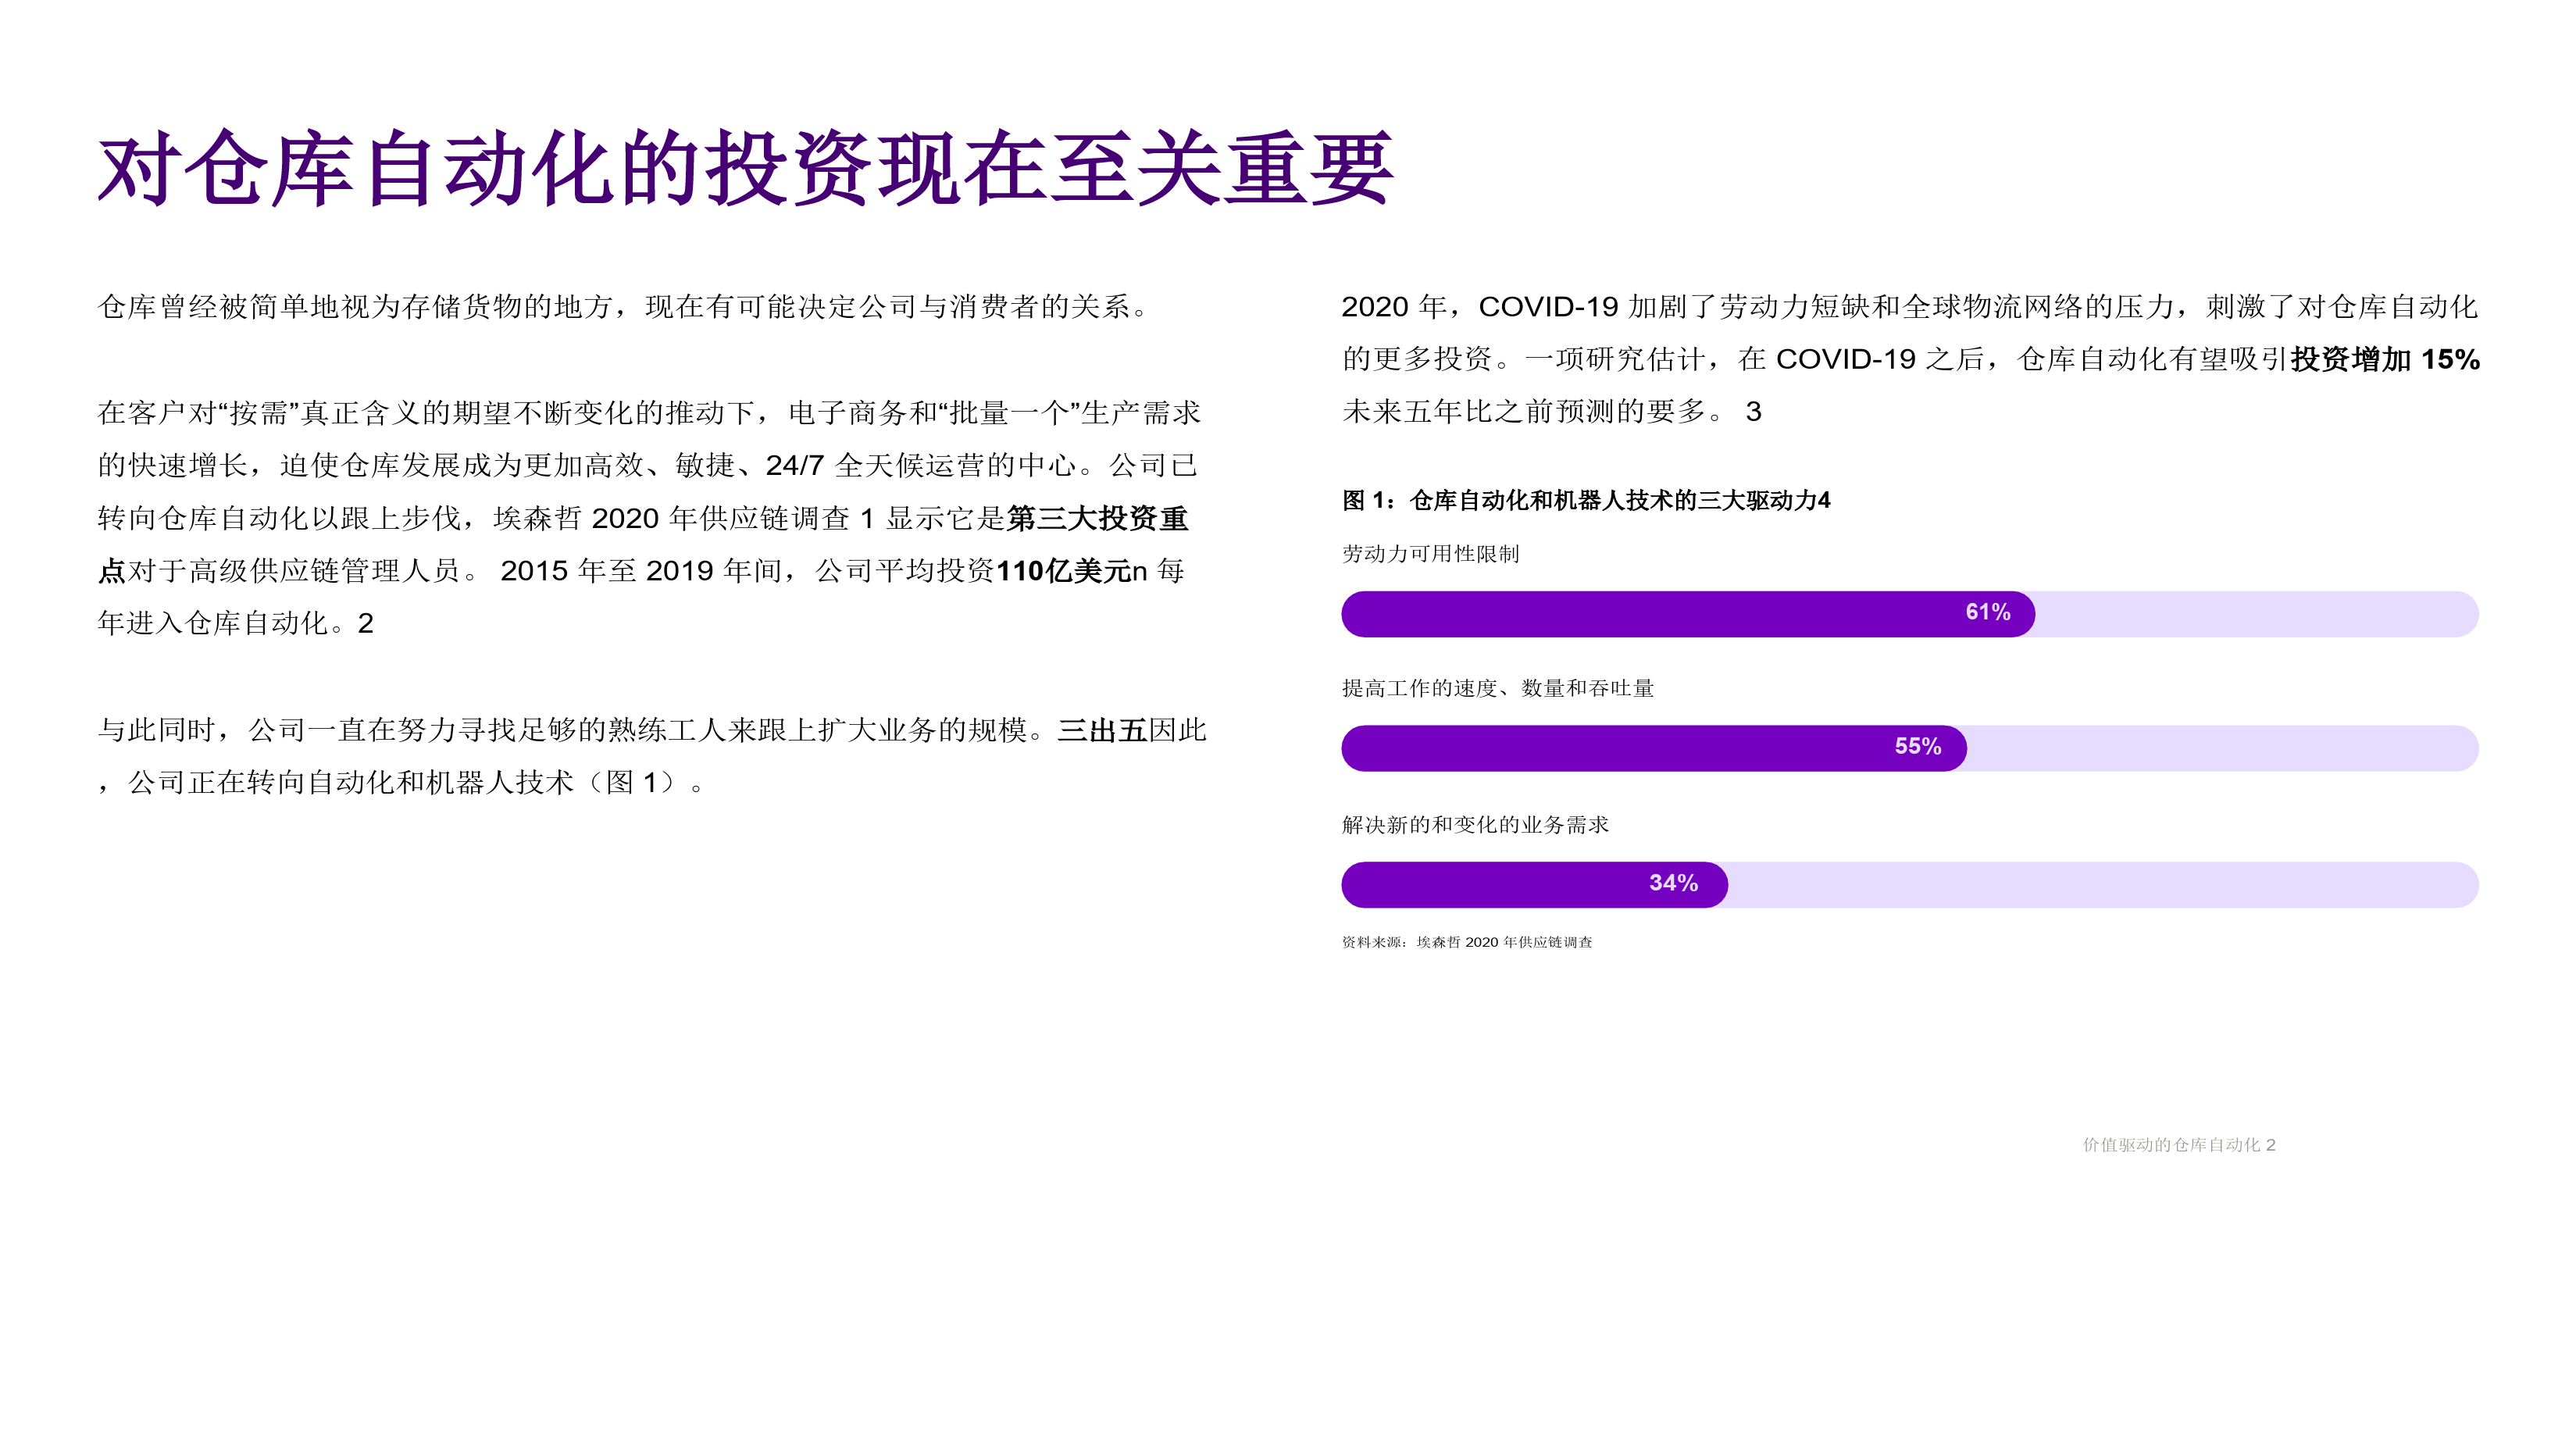
Task: Click the title 对仓库自动化的投资现在至关重要
Action: point(745,169)
